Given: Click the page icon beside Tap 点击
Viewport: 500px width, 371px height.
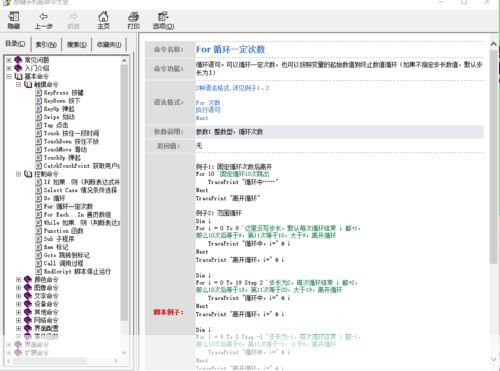Looking at the screenshot, I should 39,125.
